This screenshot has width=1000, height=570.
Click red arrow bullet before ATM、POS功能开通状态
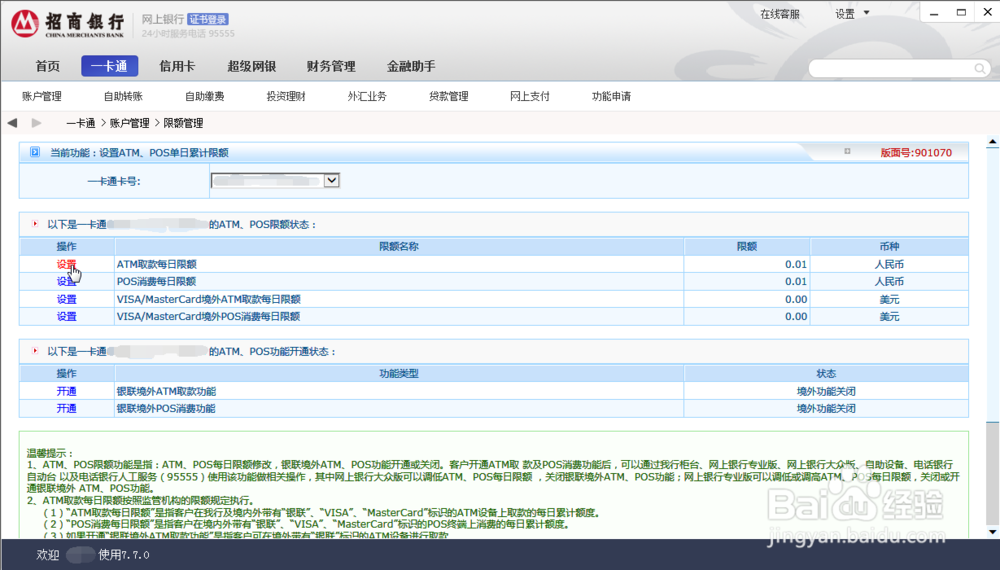pos(35,351)
